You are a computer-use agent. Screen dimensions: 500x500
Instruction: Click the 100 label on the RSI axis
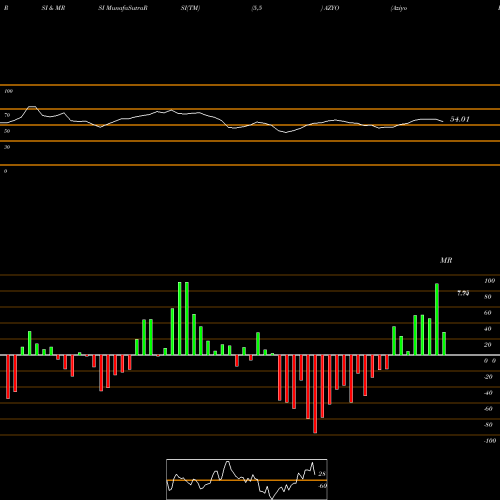pyautogui.click(x=8, y=91)
